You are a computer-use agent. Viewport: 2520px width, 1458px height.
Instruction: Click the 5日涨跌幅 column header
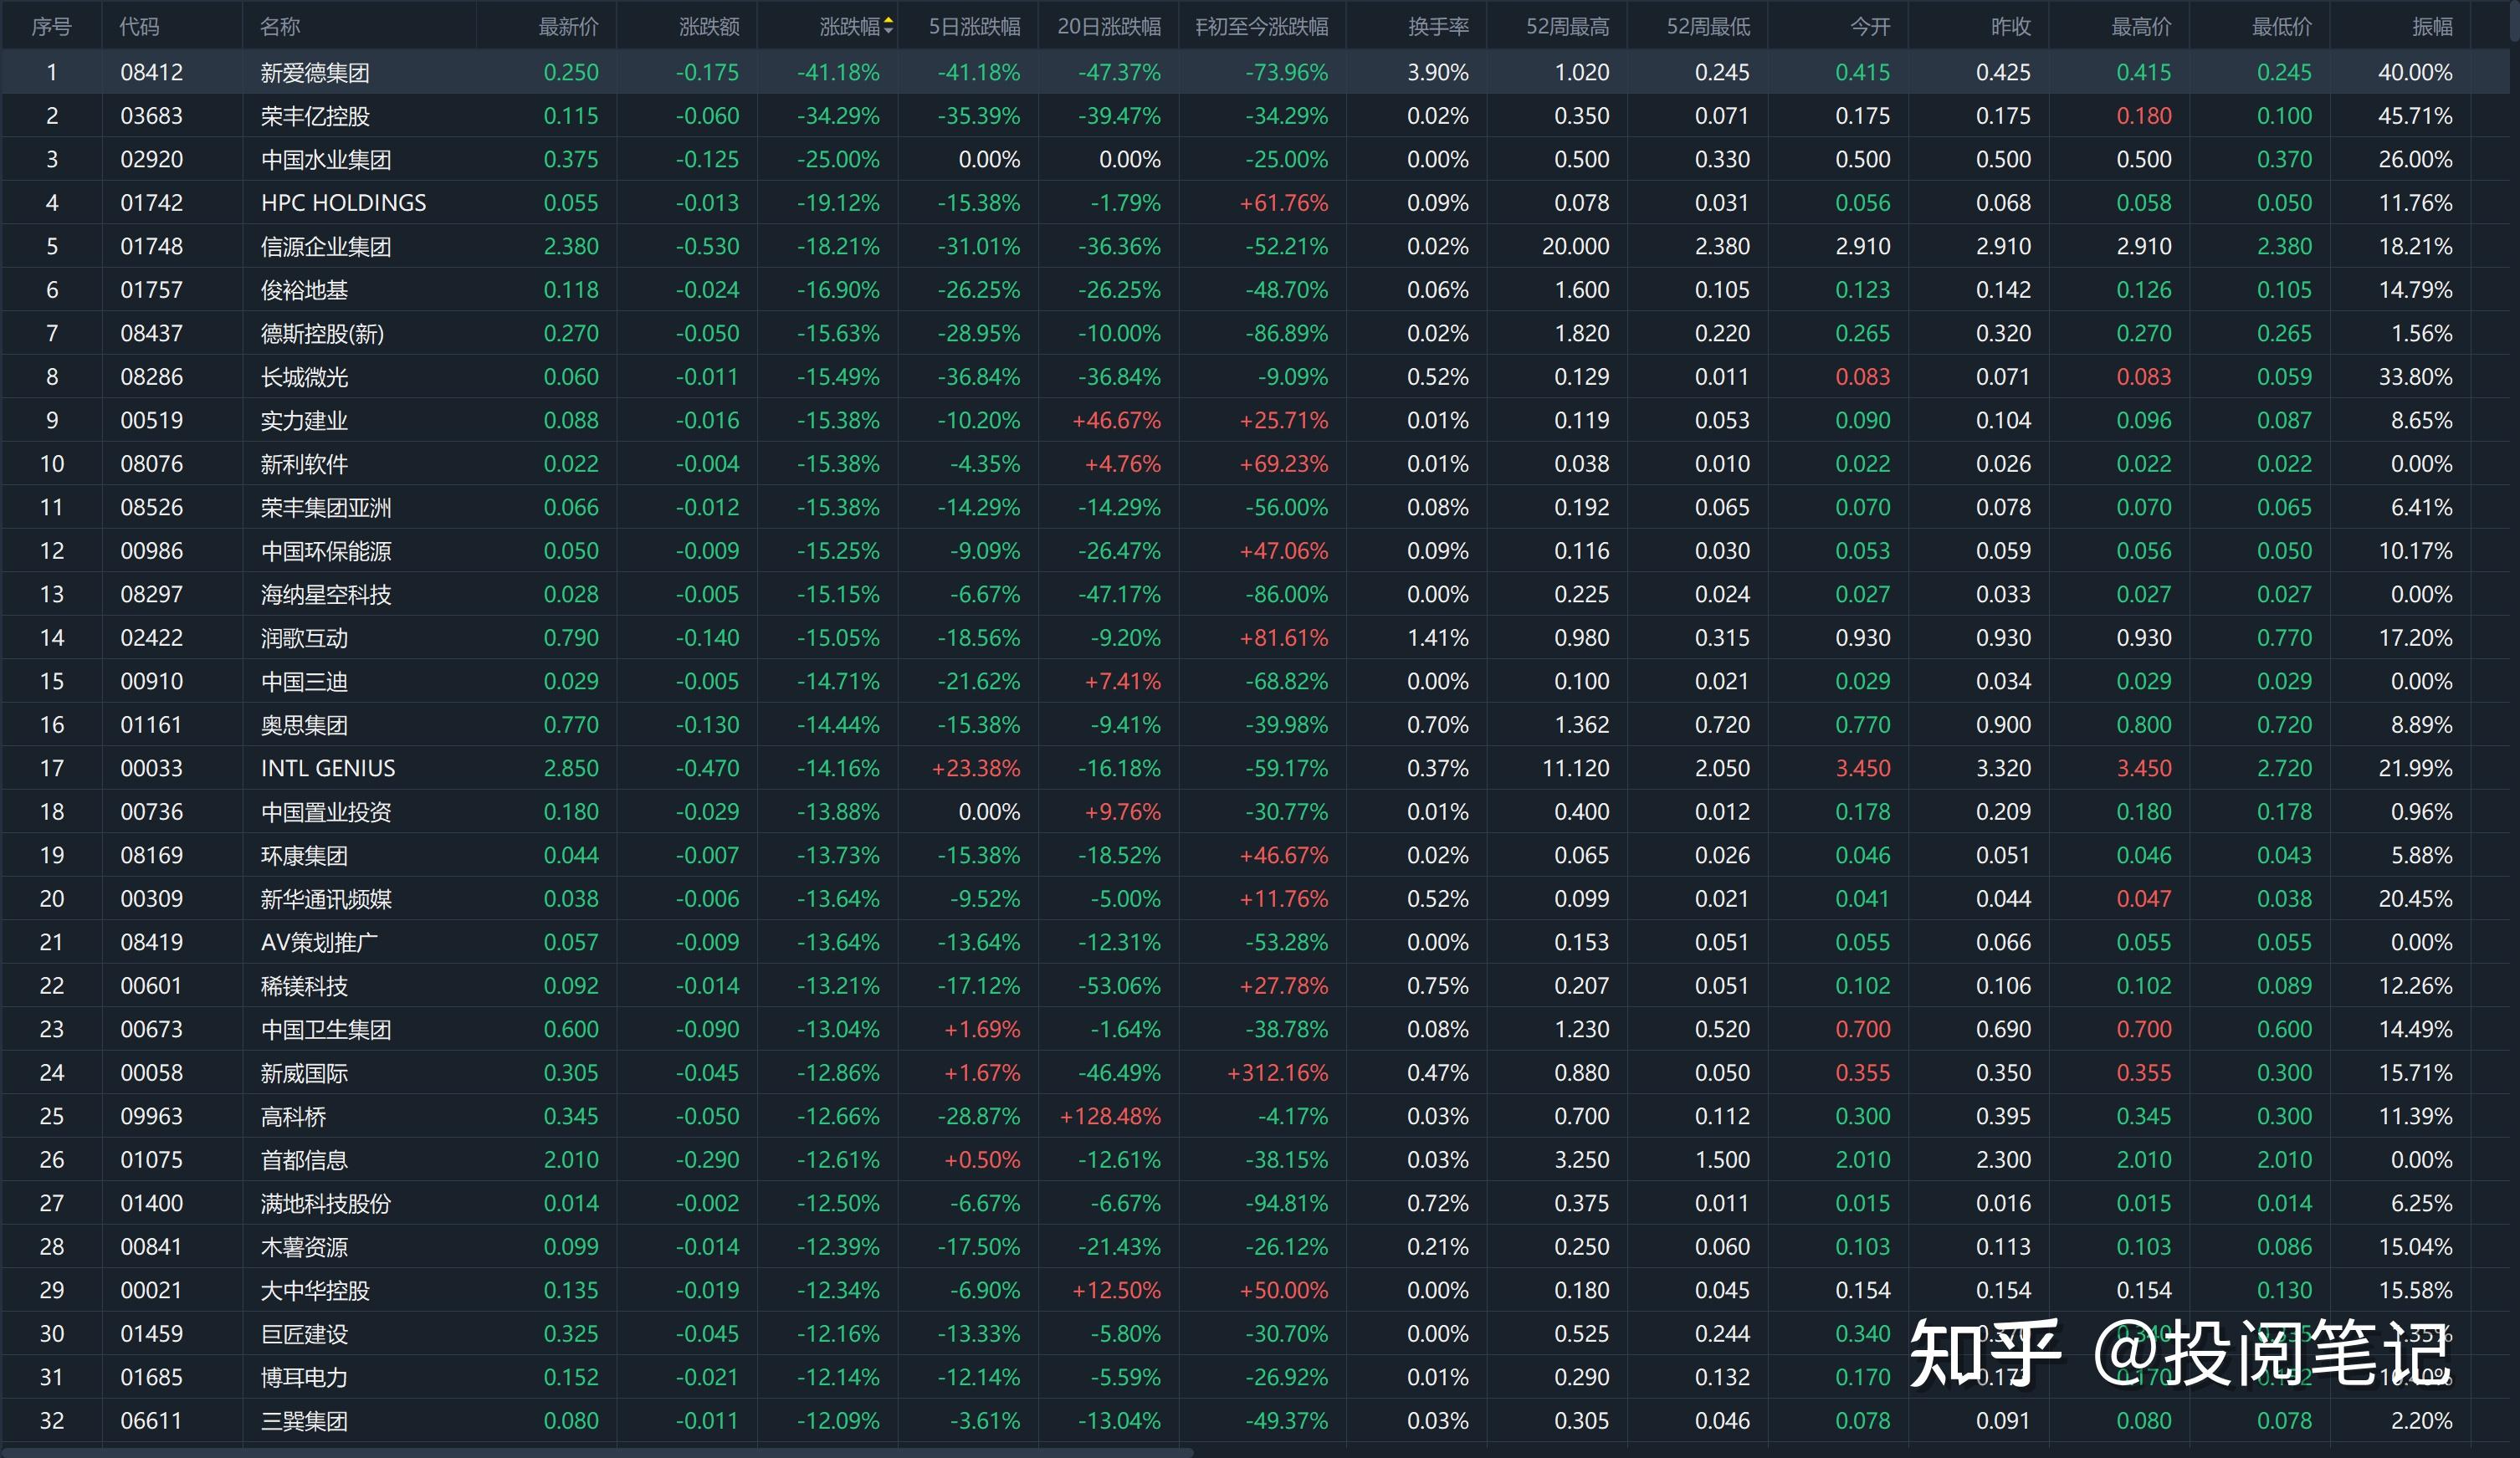click(x=974, y=27)
